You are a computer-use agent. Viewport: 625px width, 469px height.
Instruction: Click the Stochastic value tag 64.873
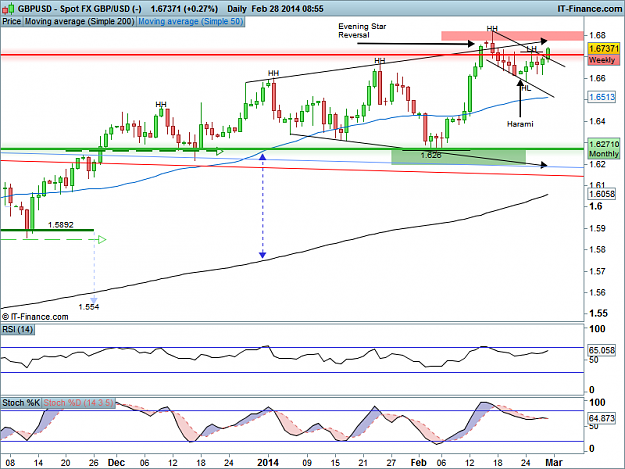[x=602, y=418]
